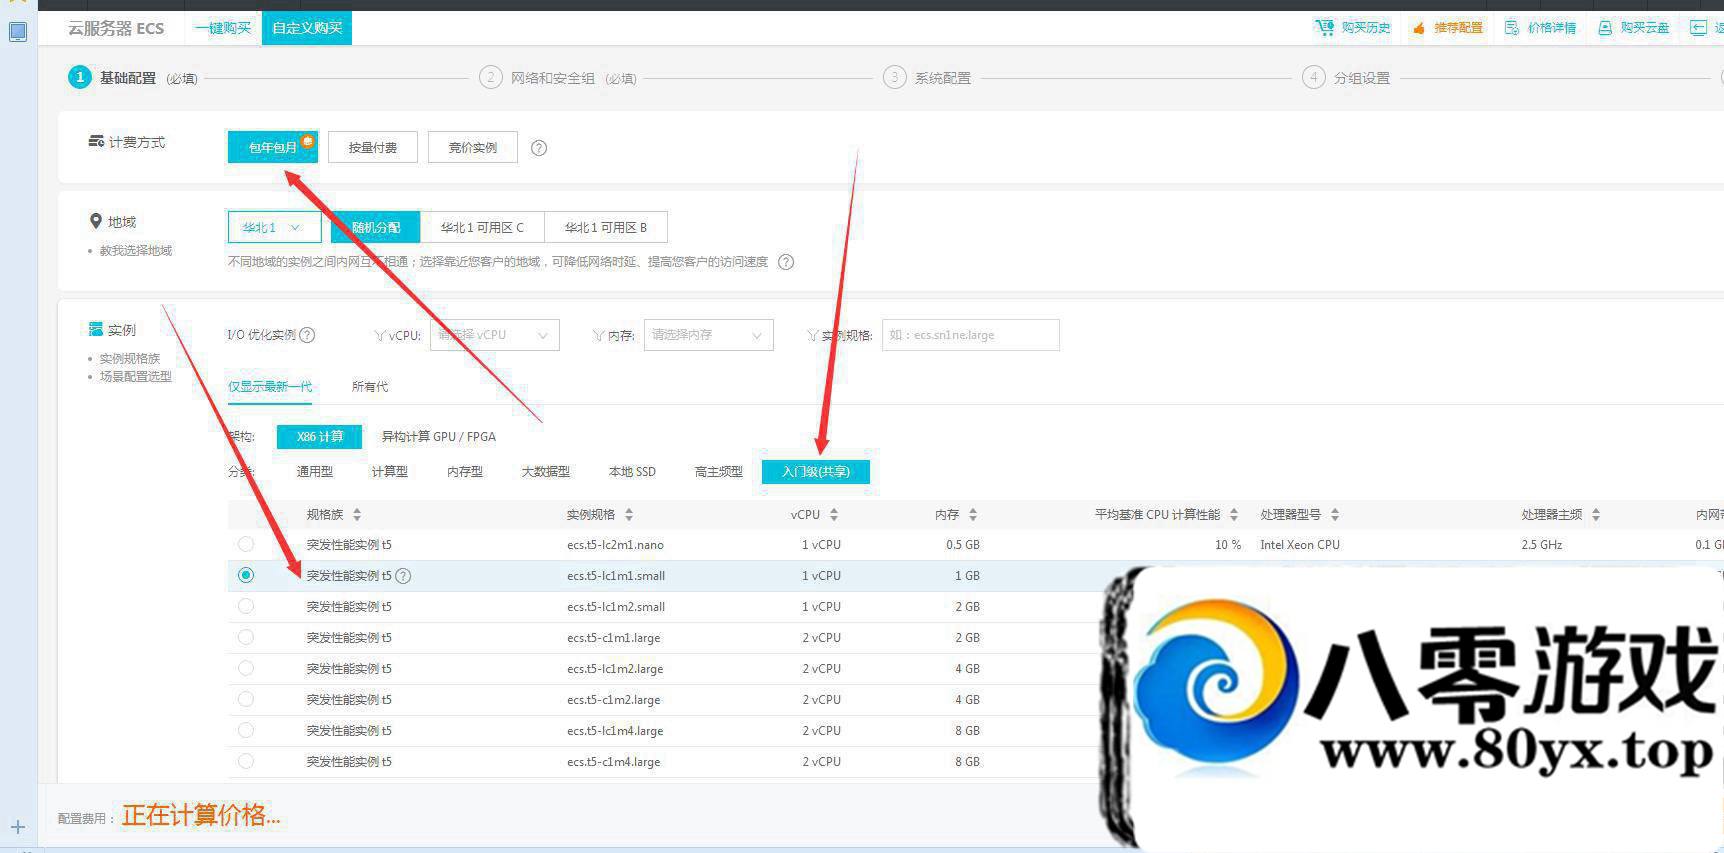The image size is (1724, 853).
Task: Click the recommended configuration (推荐配置) thumbs-up icon
Action: [1418, 28]
